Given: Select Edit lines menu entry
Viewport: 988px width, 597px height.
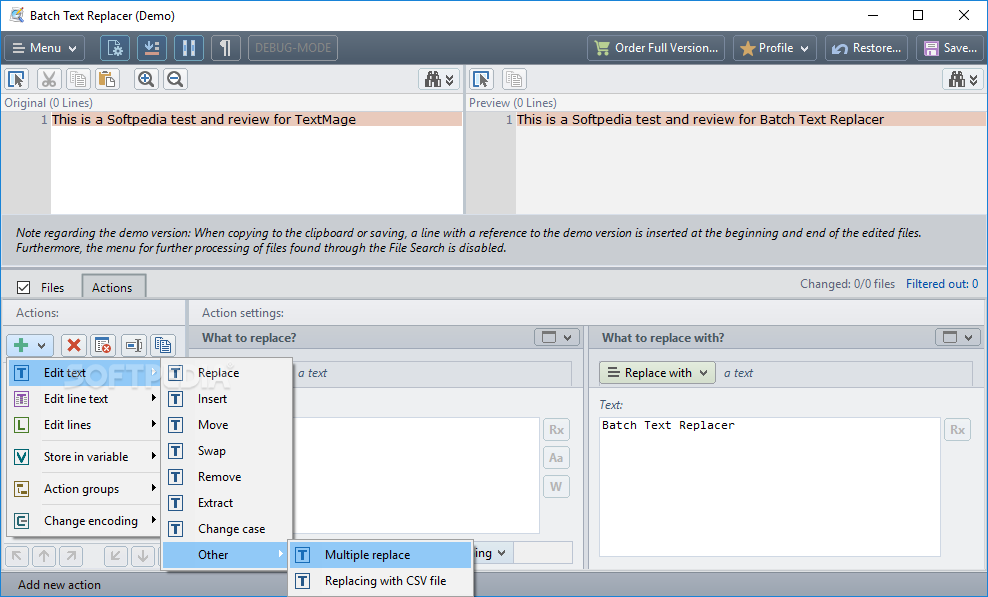Looking at the screenshot, I should (x=84, y=425).
